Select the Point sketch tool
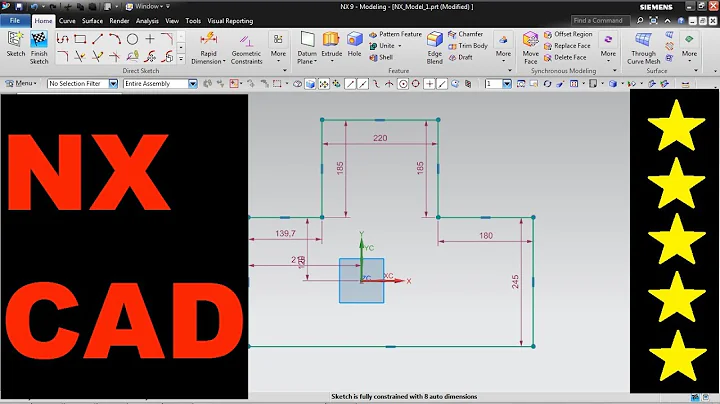This screenshot has width=720, height=404. [x=150, y=39]
